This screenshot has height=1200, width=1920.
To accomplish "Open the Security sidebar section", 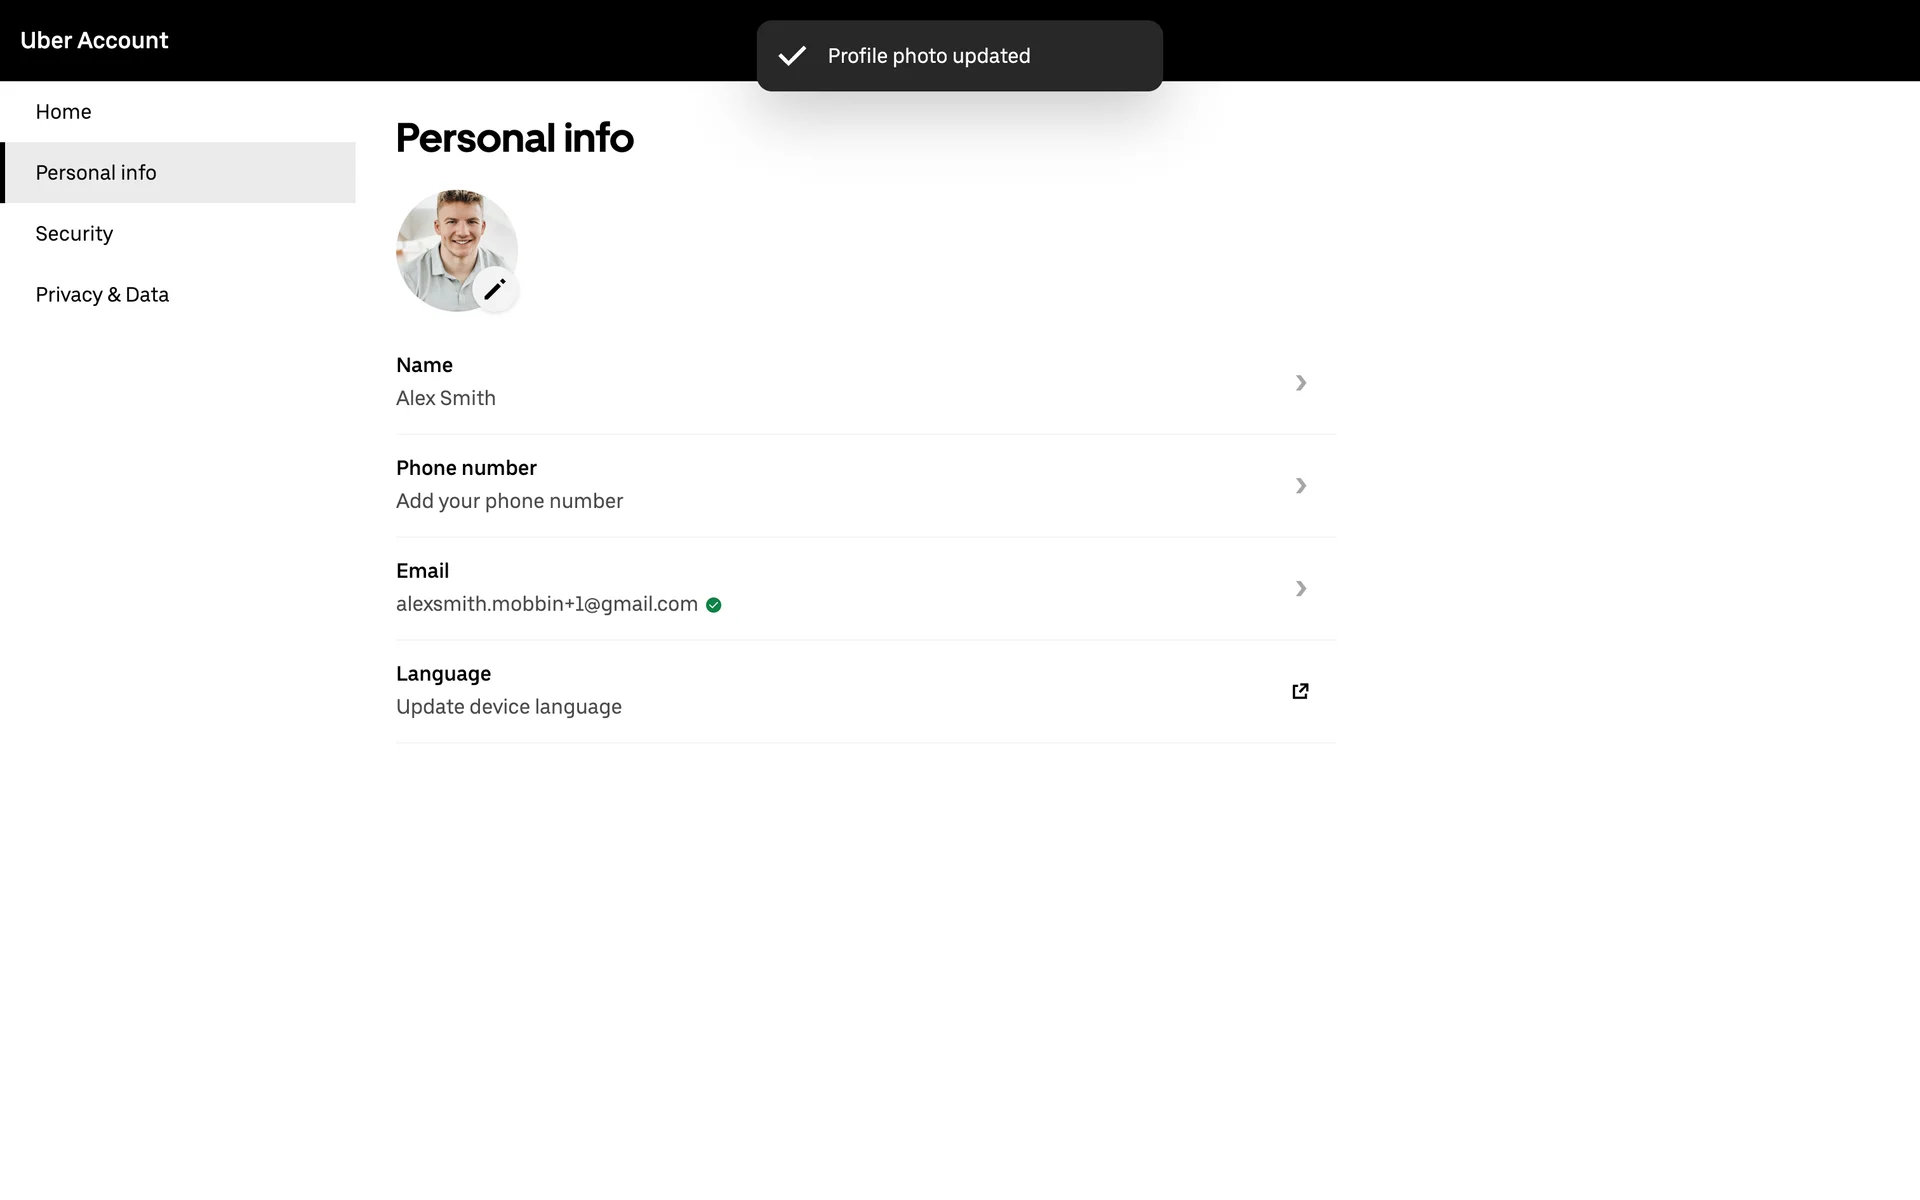I will point(75,234).
